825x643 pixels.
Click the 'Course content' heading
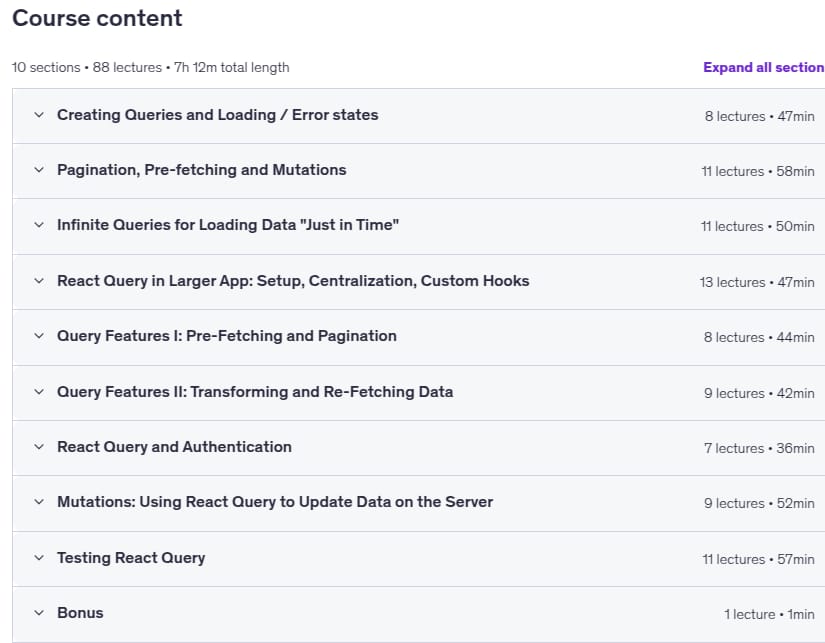(x=97, y=18)
